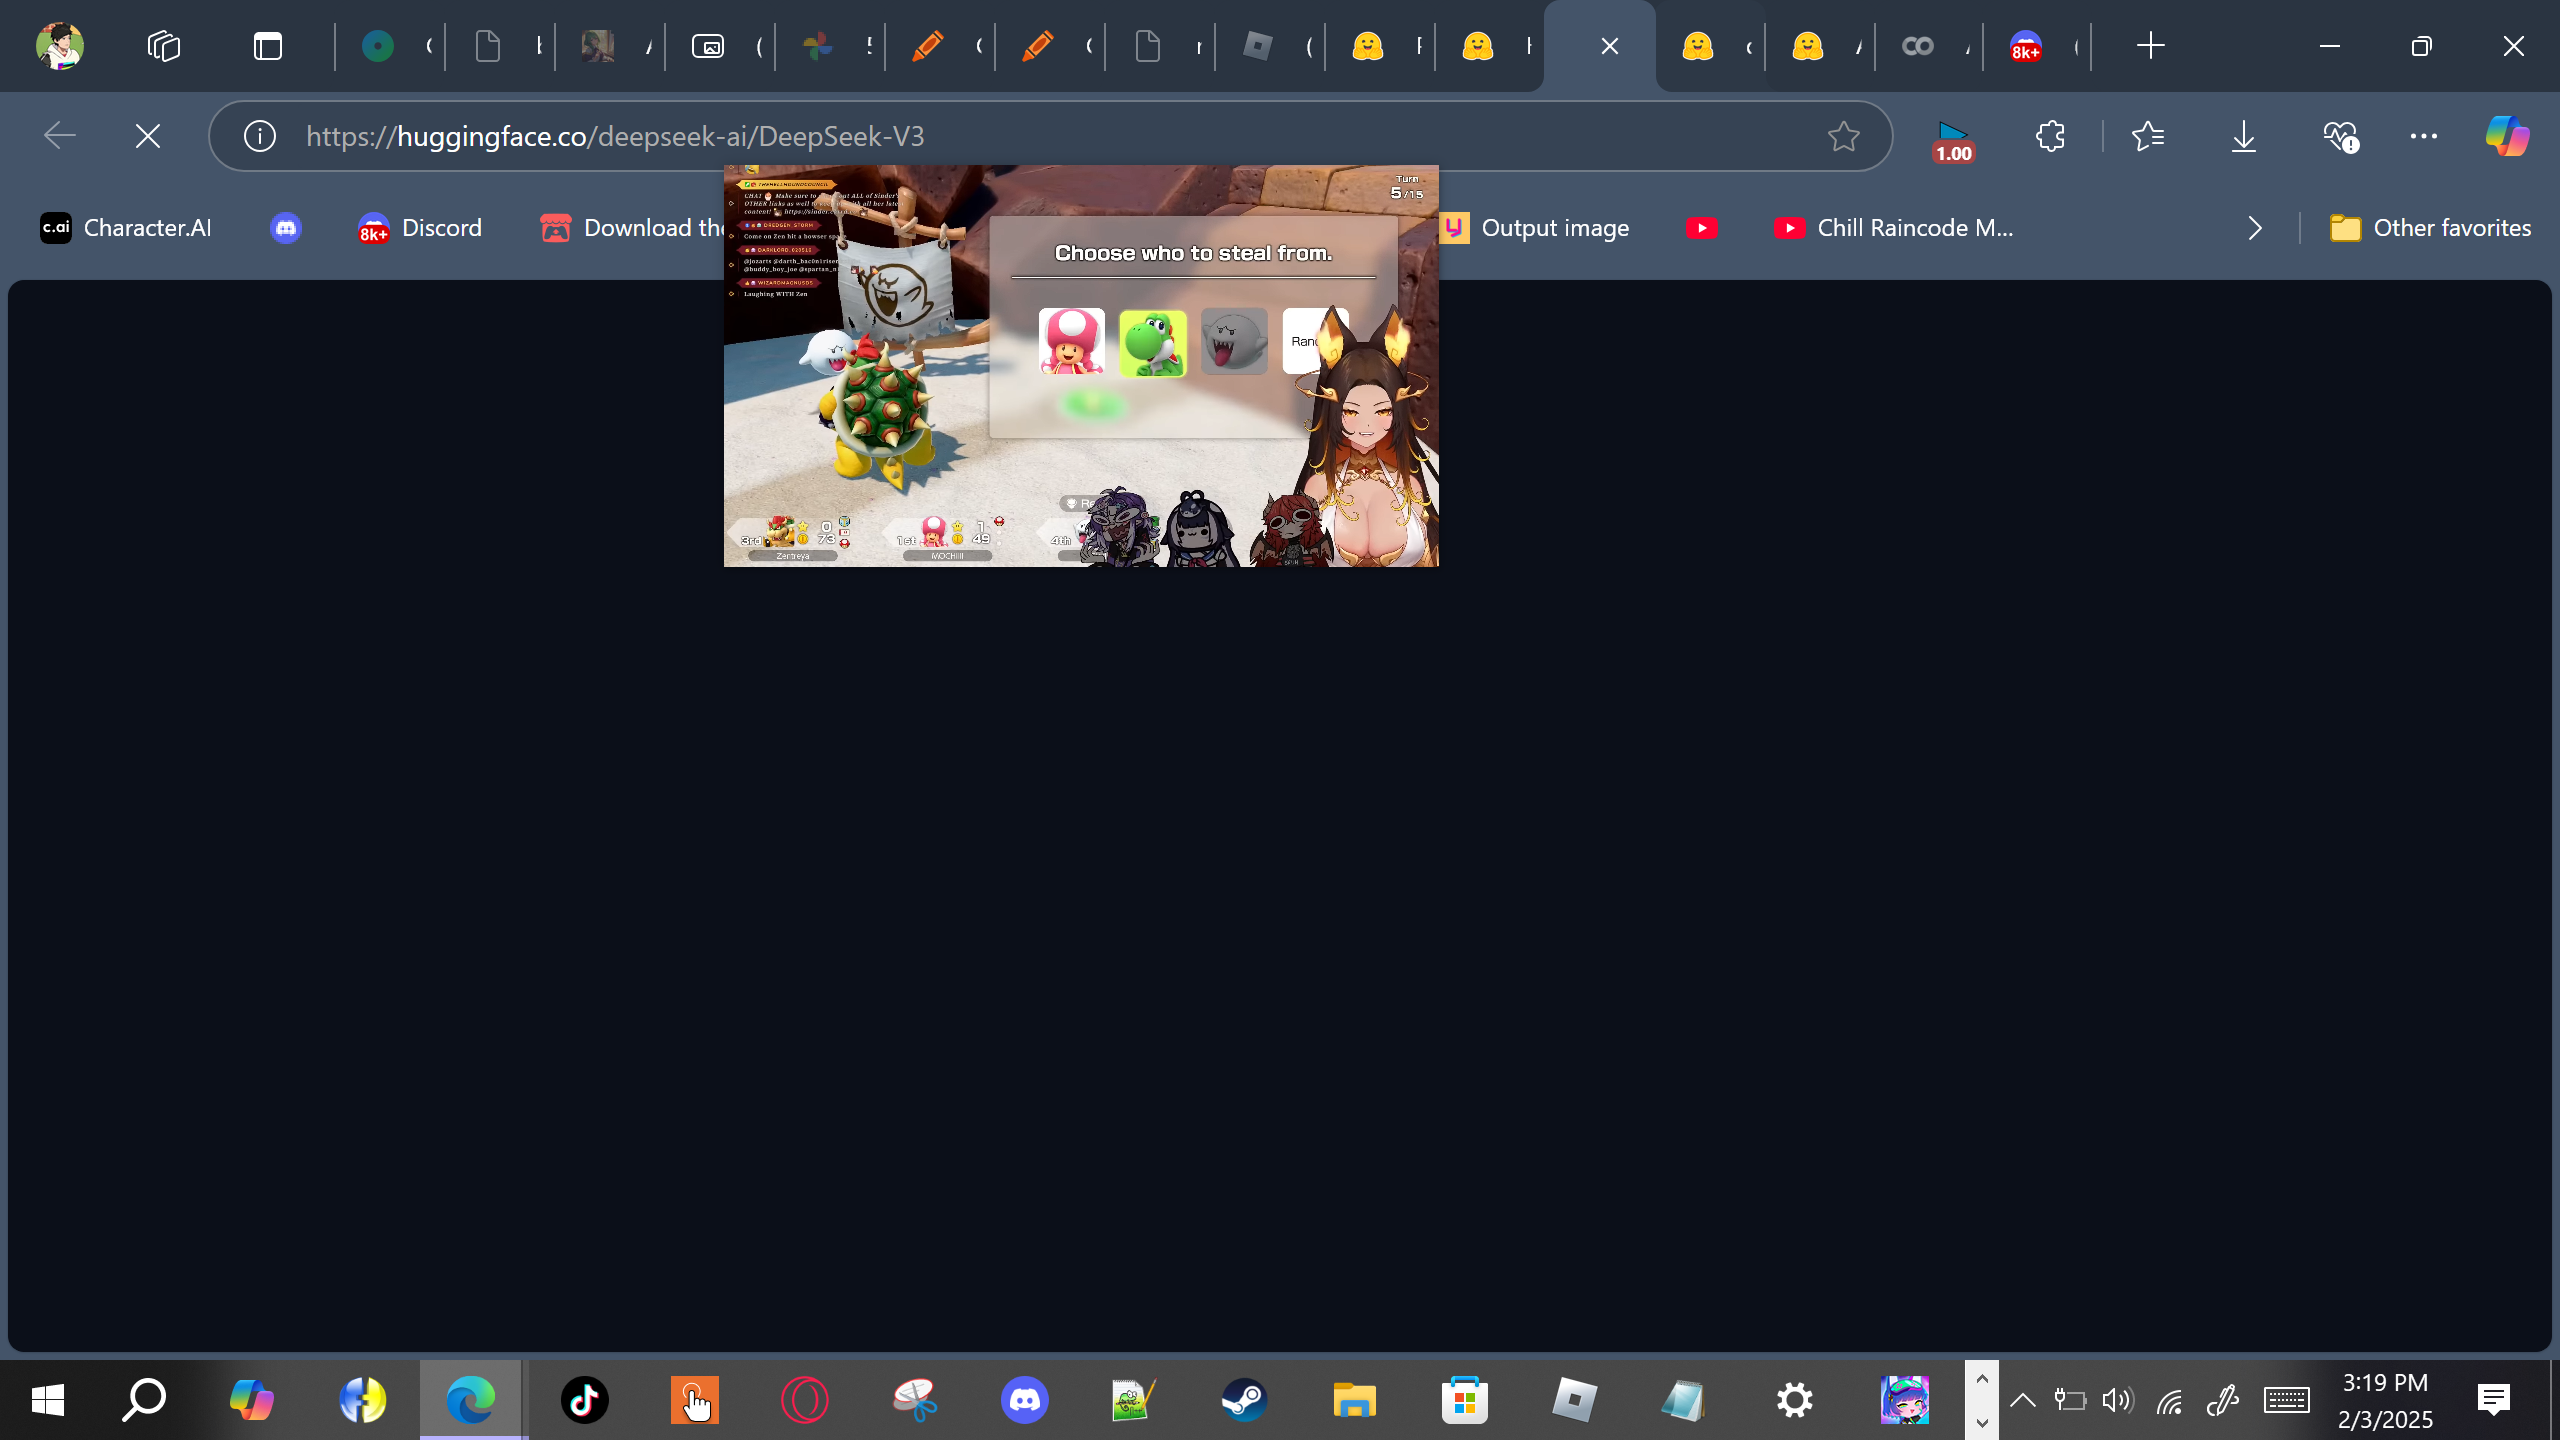Open Browser essentials heart icon
This screenshot has height=1440, width=2560.
click(2340, 136)
